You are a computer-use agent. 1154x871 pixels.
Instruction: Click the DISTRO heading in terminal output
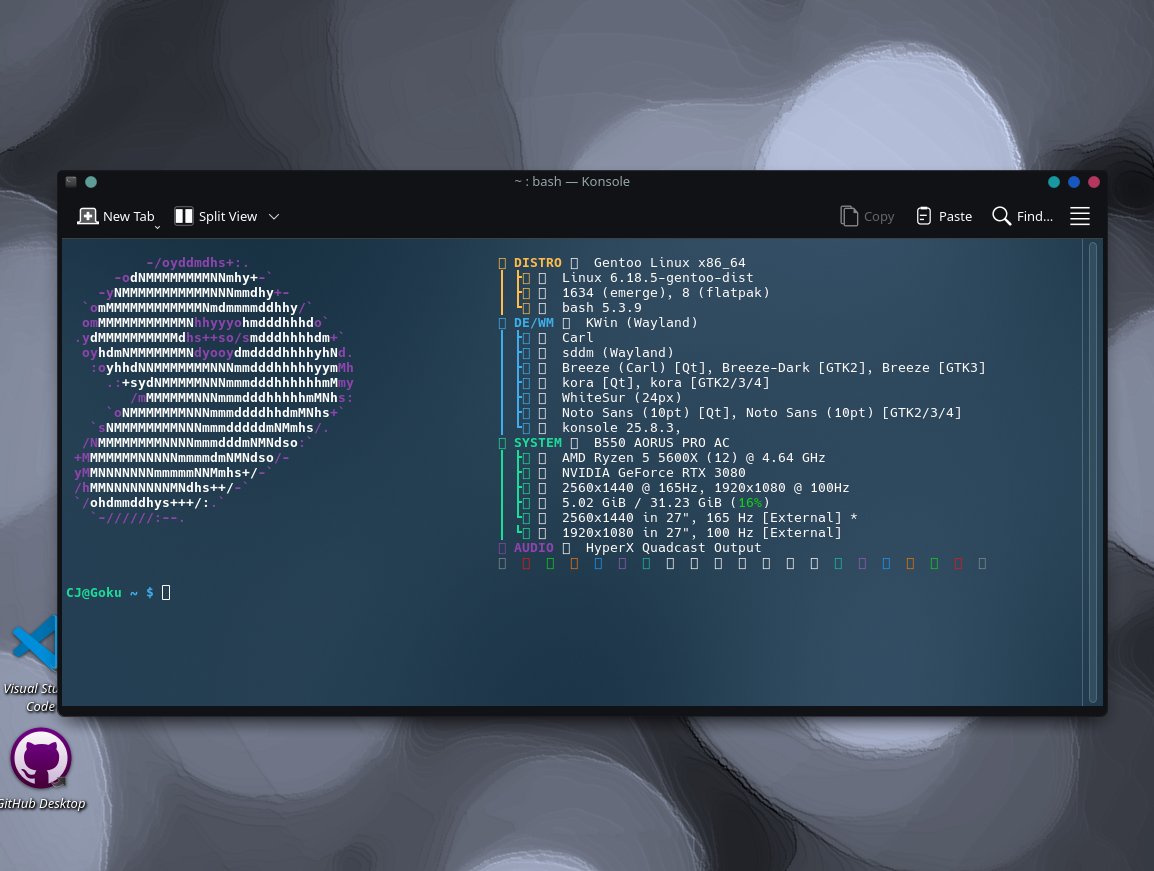tap(537, 263)
